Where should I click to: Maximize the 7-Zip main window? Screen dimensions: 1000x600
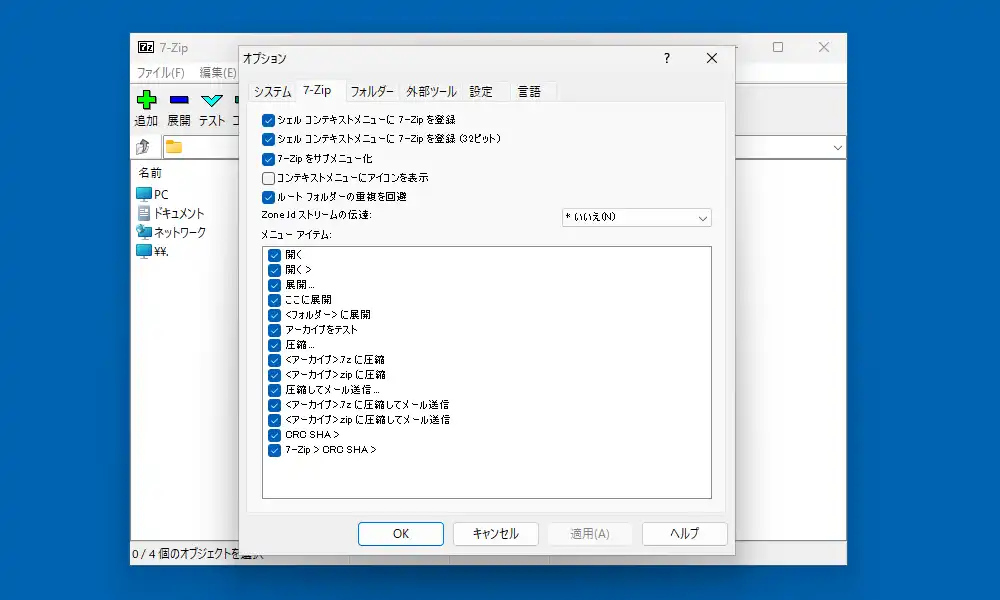pyautogui.click(x=777, y=47)
